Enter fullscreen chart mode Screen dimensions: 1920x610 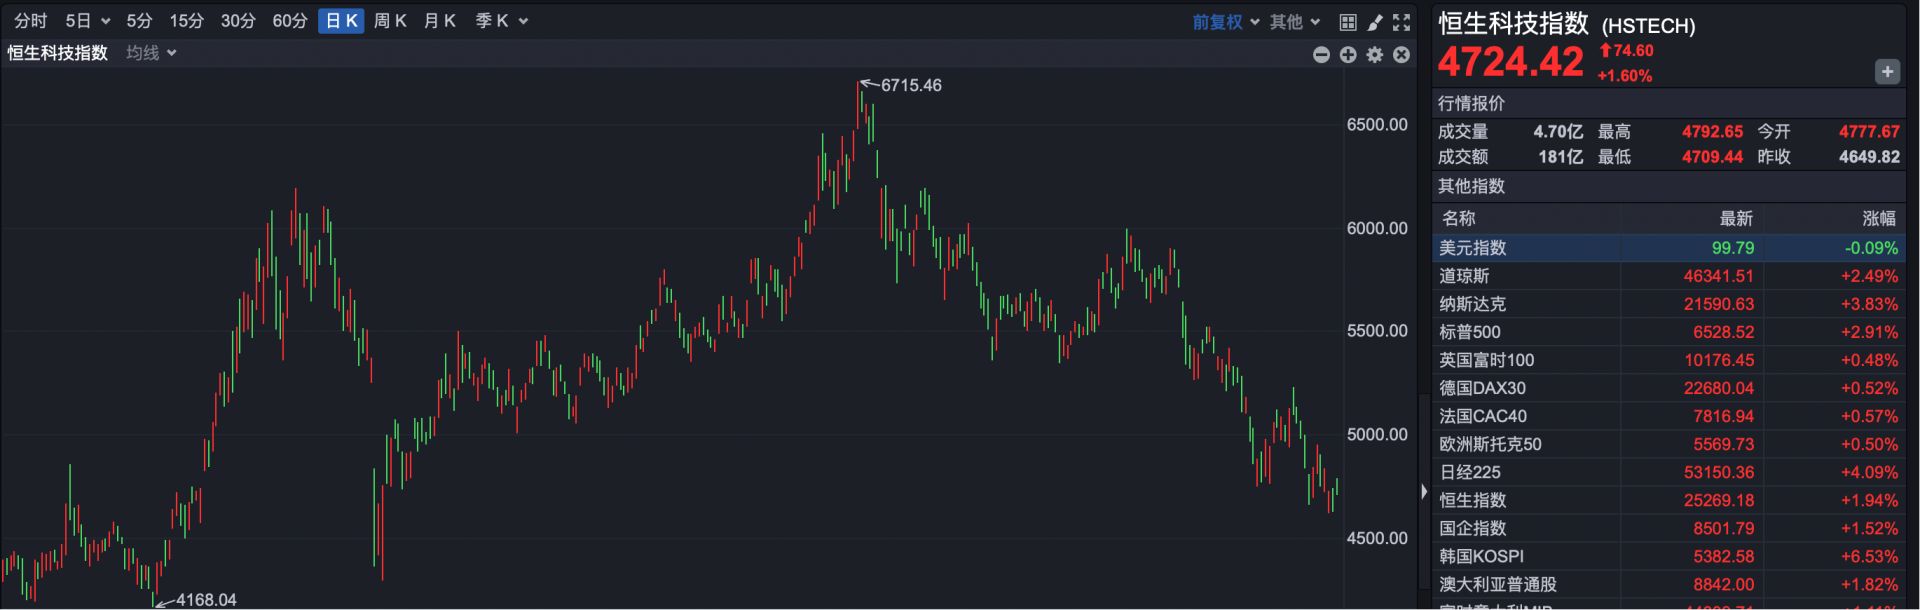click(x=1402, y=22)
